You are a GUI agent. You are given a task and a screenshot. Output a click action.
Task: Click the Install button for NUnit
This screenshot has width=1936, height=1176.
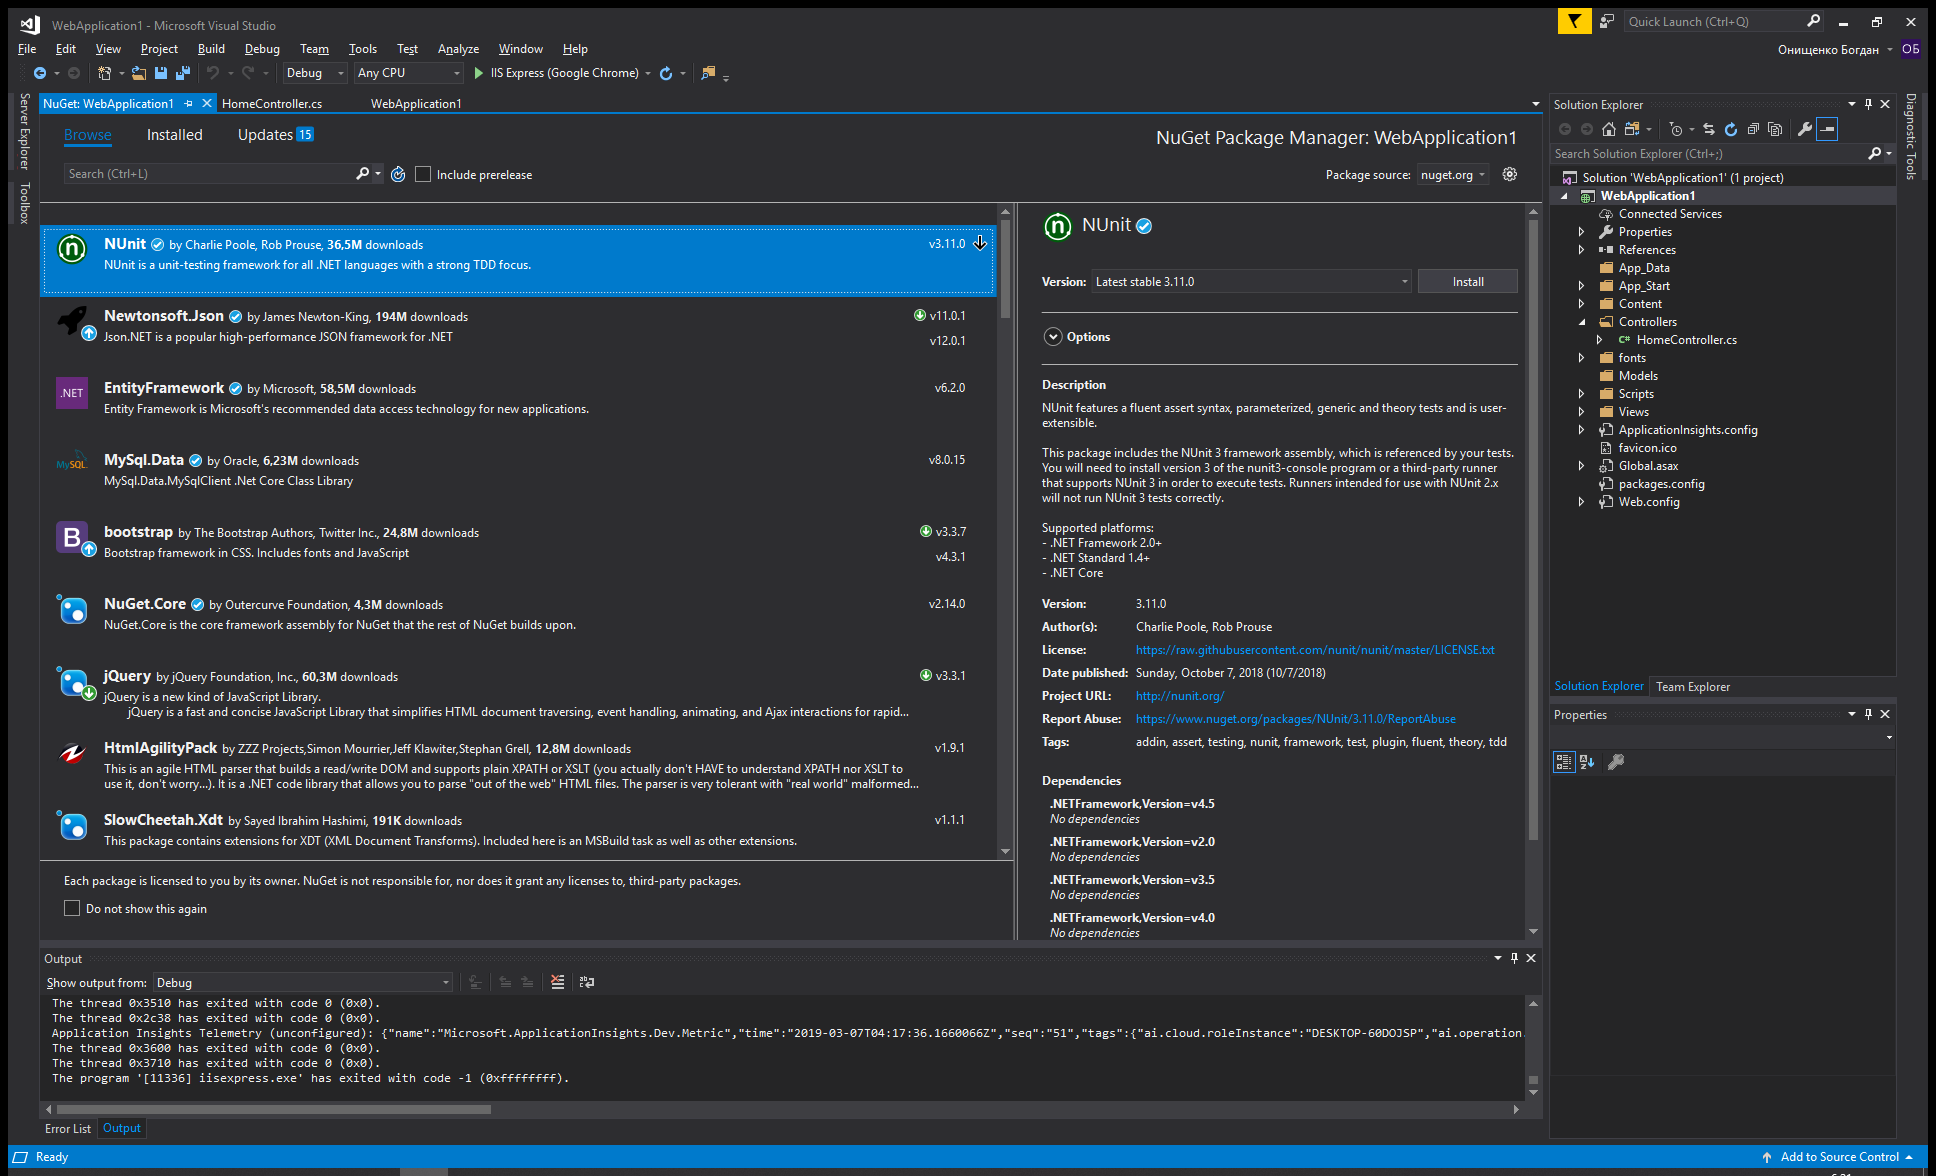(x=1468, y=282)
